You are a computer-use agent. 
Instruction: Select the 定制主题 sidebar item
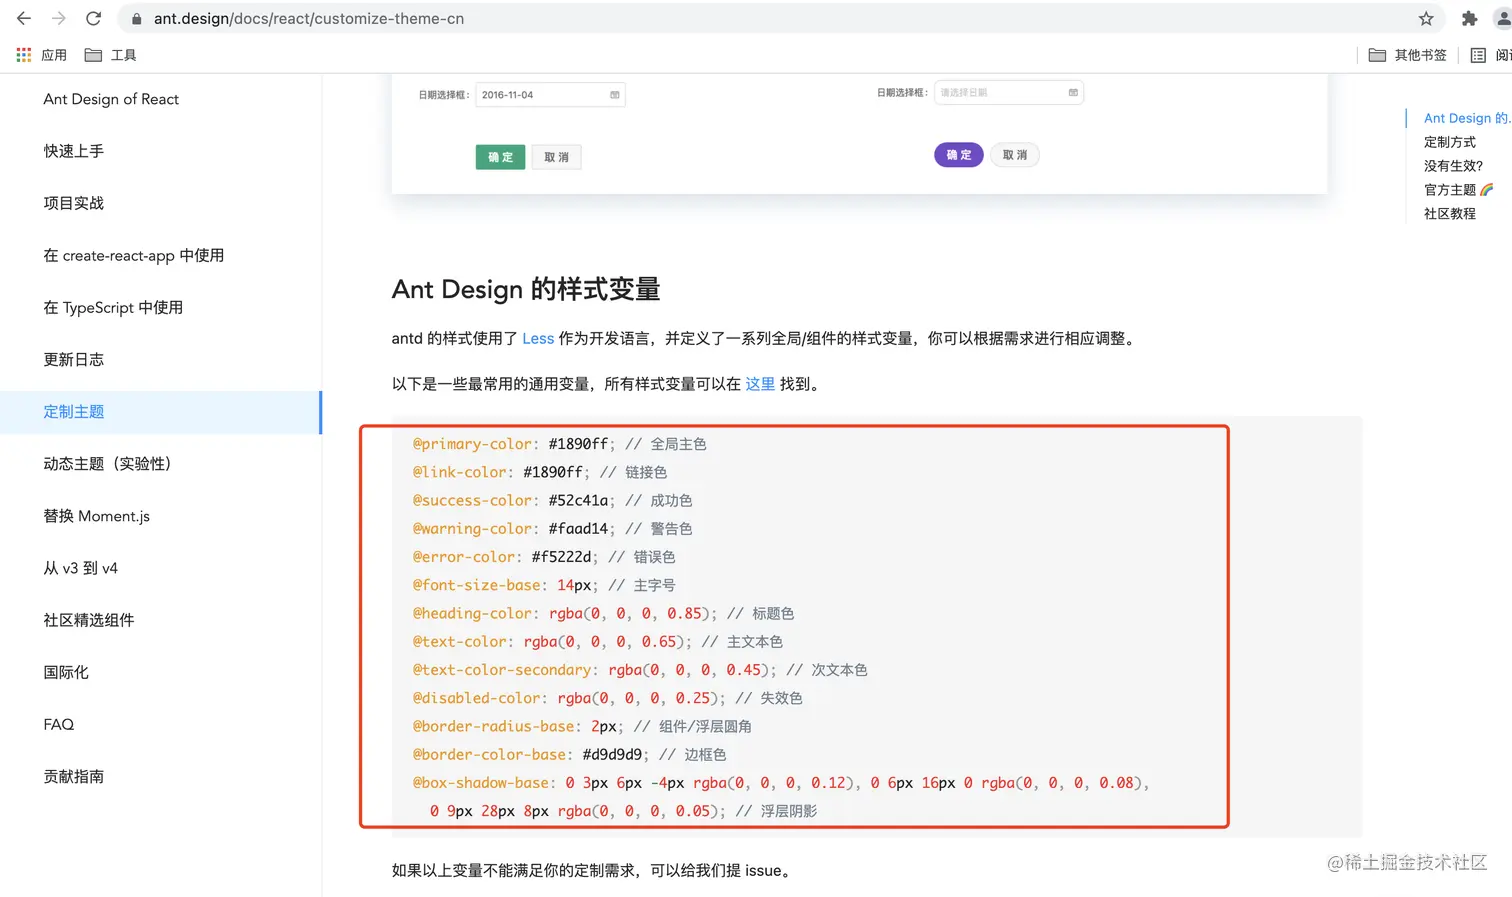[x=161, y=412]
